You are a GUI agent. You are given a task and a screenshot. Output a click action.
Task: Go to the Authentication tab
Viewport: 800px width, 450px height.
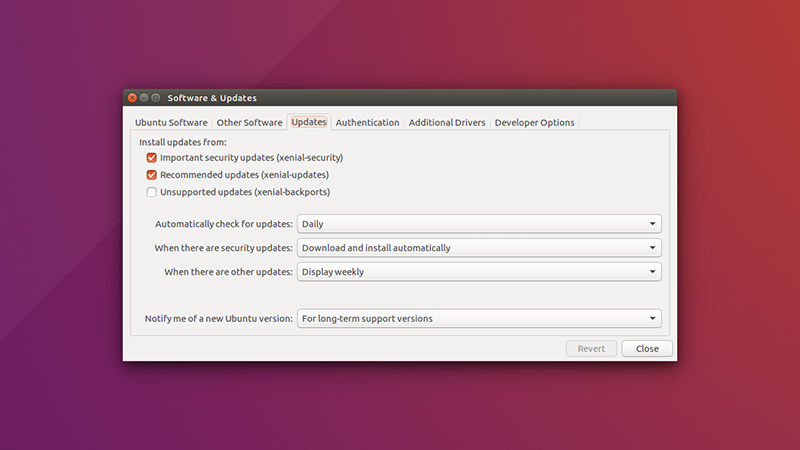coord(367,123)
